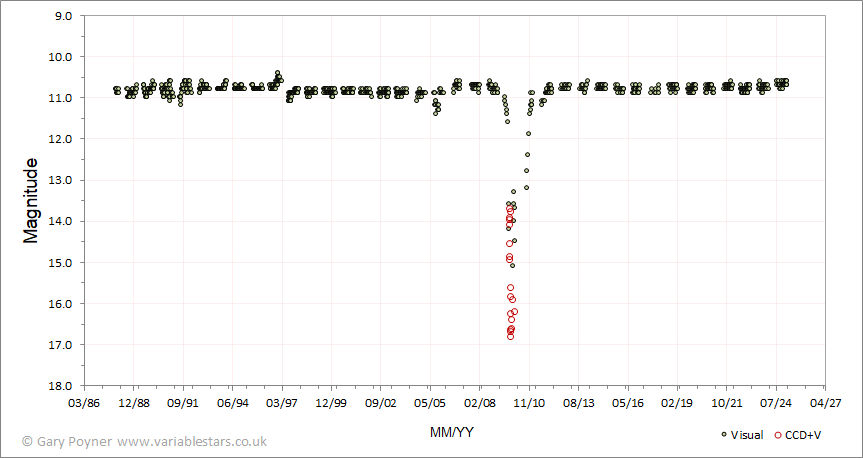Click the y-axis label '15.0'
Viewport: 863px width, 458px height.
63,263
